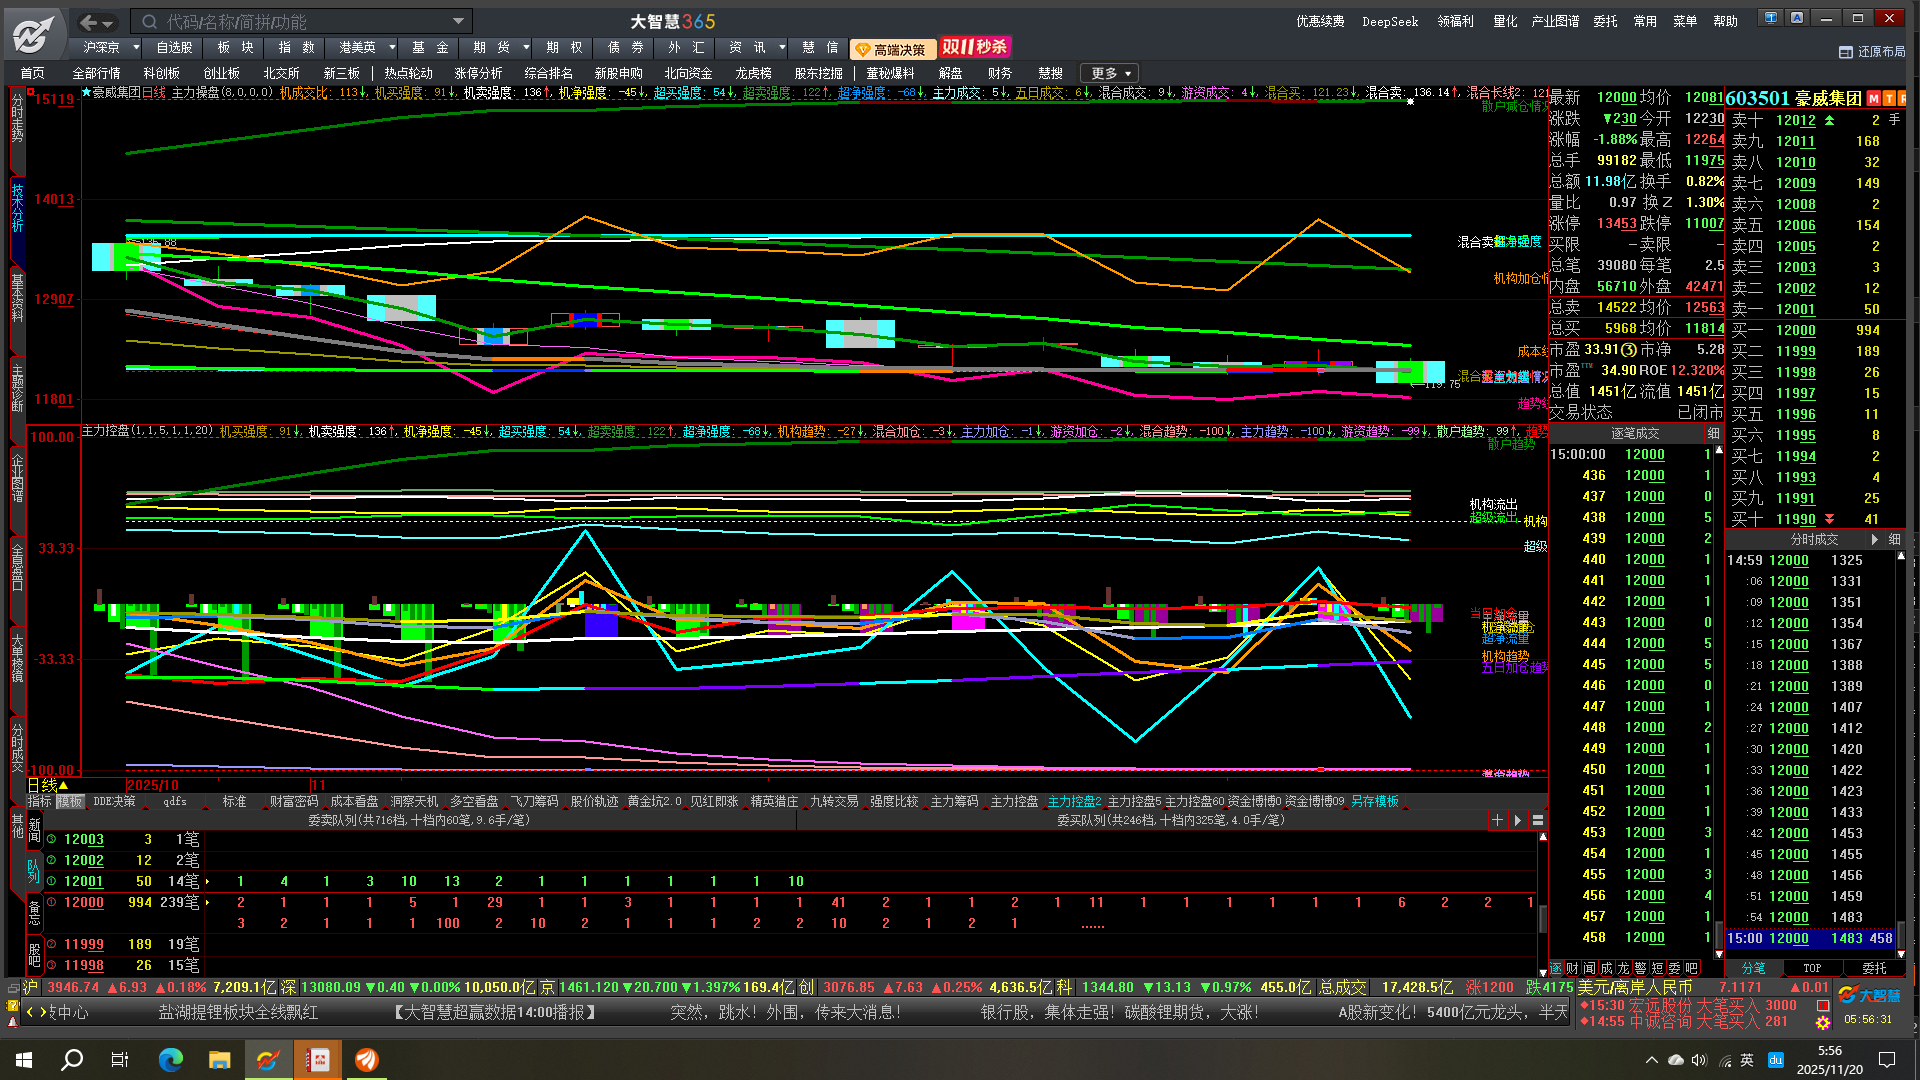Image resolution: width=1920 pixels, height=1080 pixels.
Task: Click the yellow gear icon near clock
Action: 1823,1022
